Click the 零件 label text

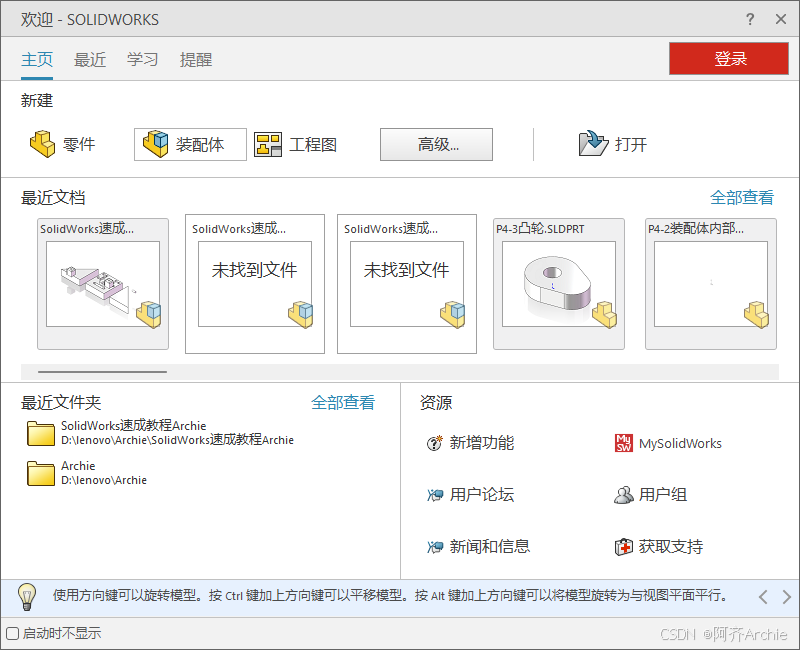(79, 144)
